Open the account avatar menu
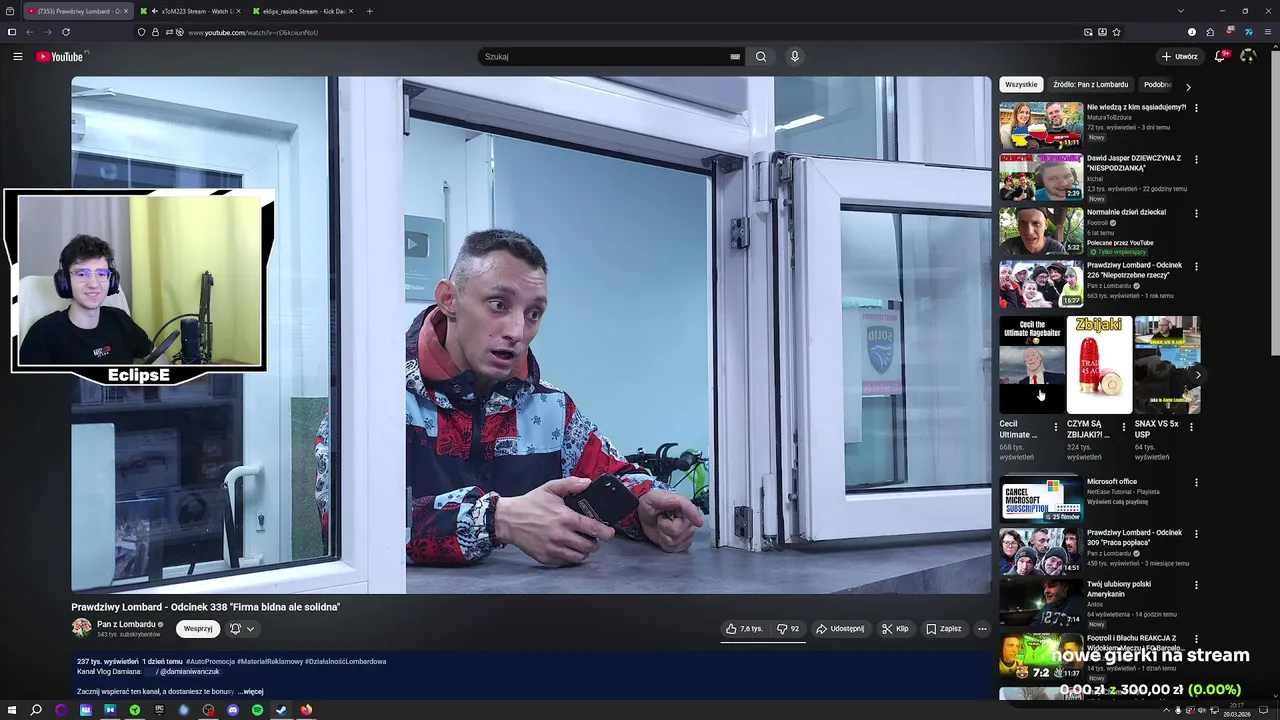 coord(1247,57)
